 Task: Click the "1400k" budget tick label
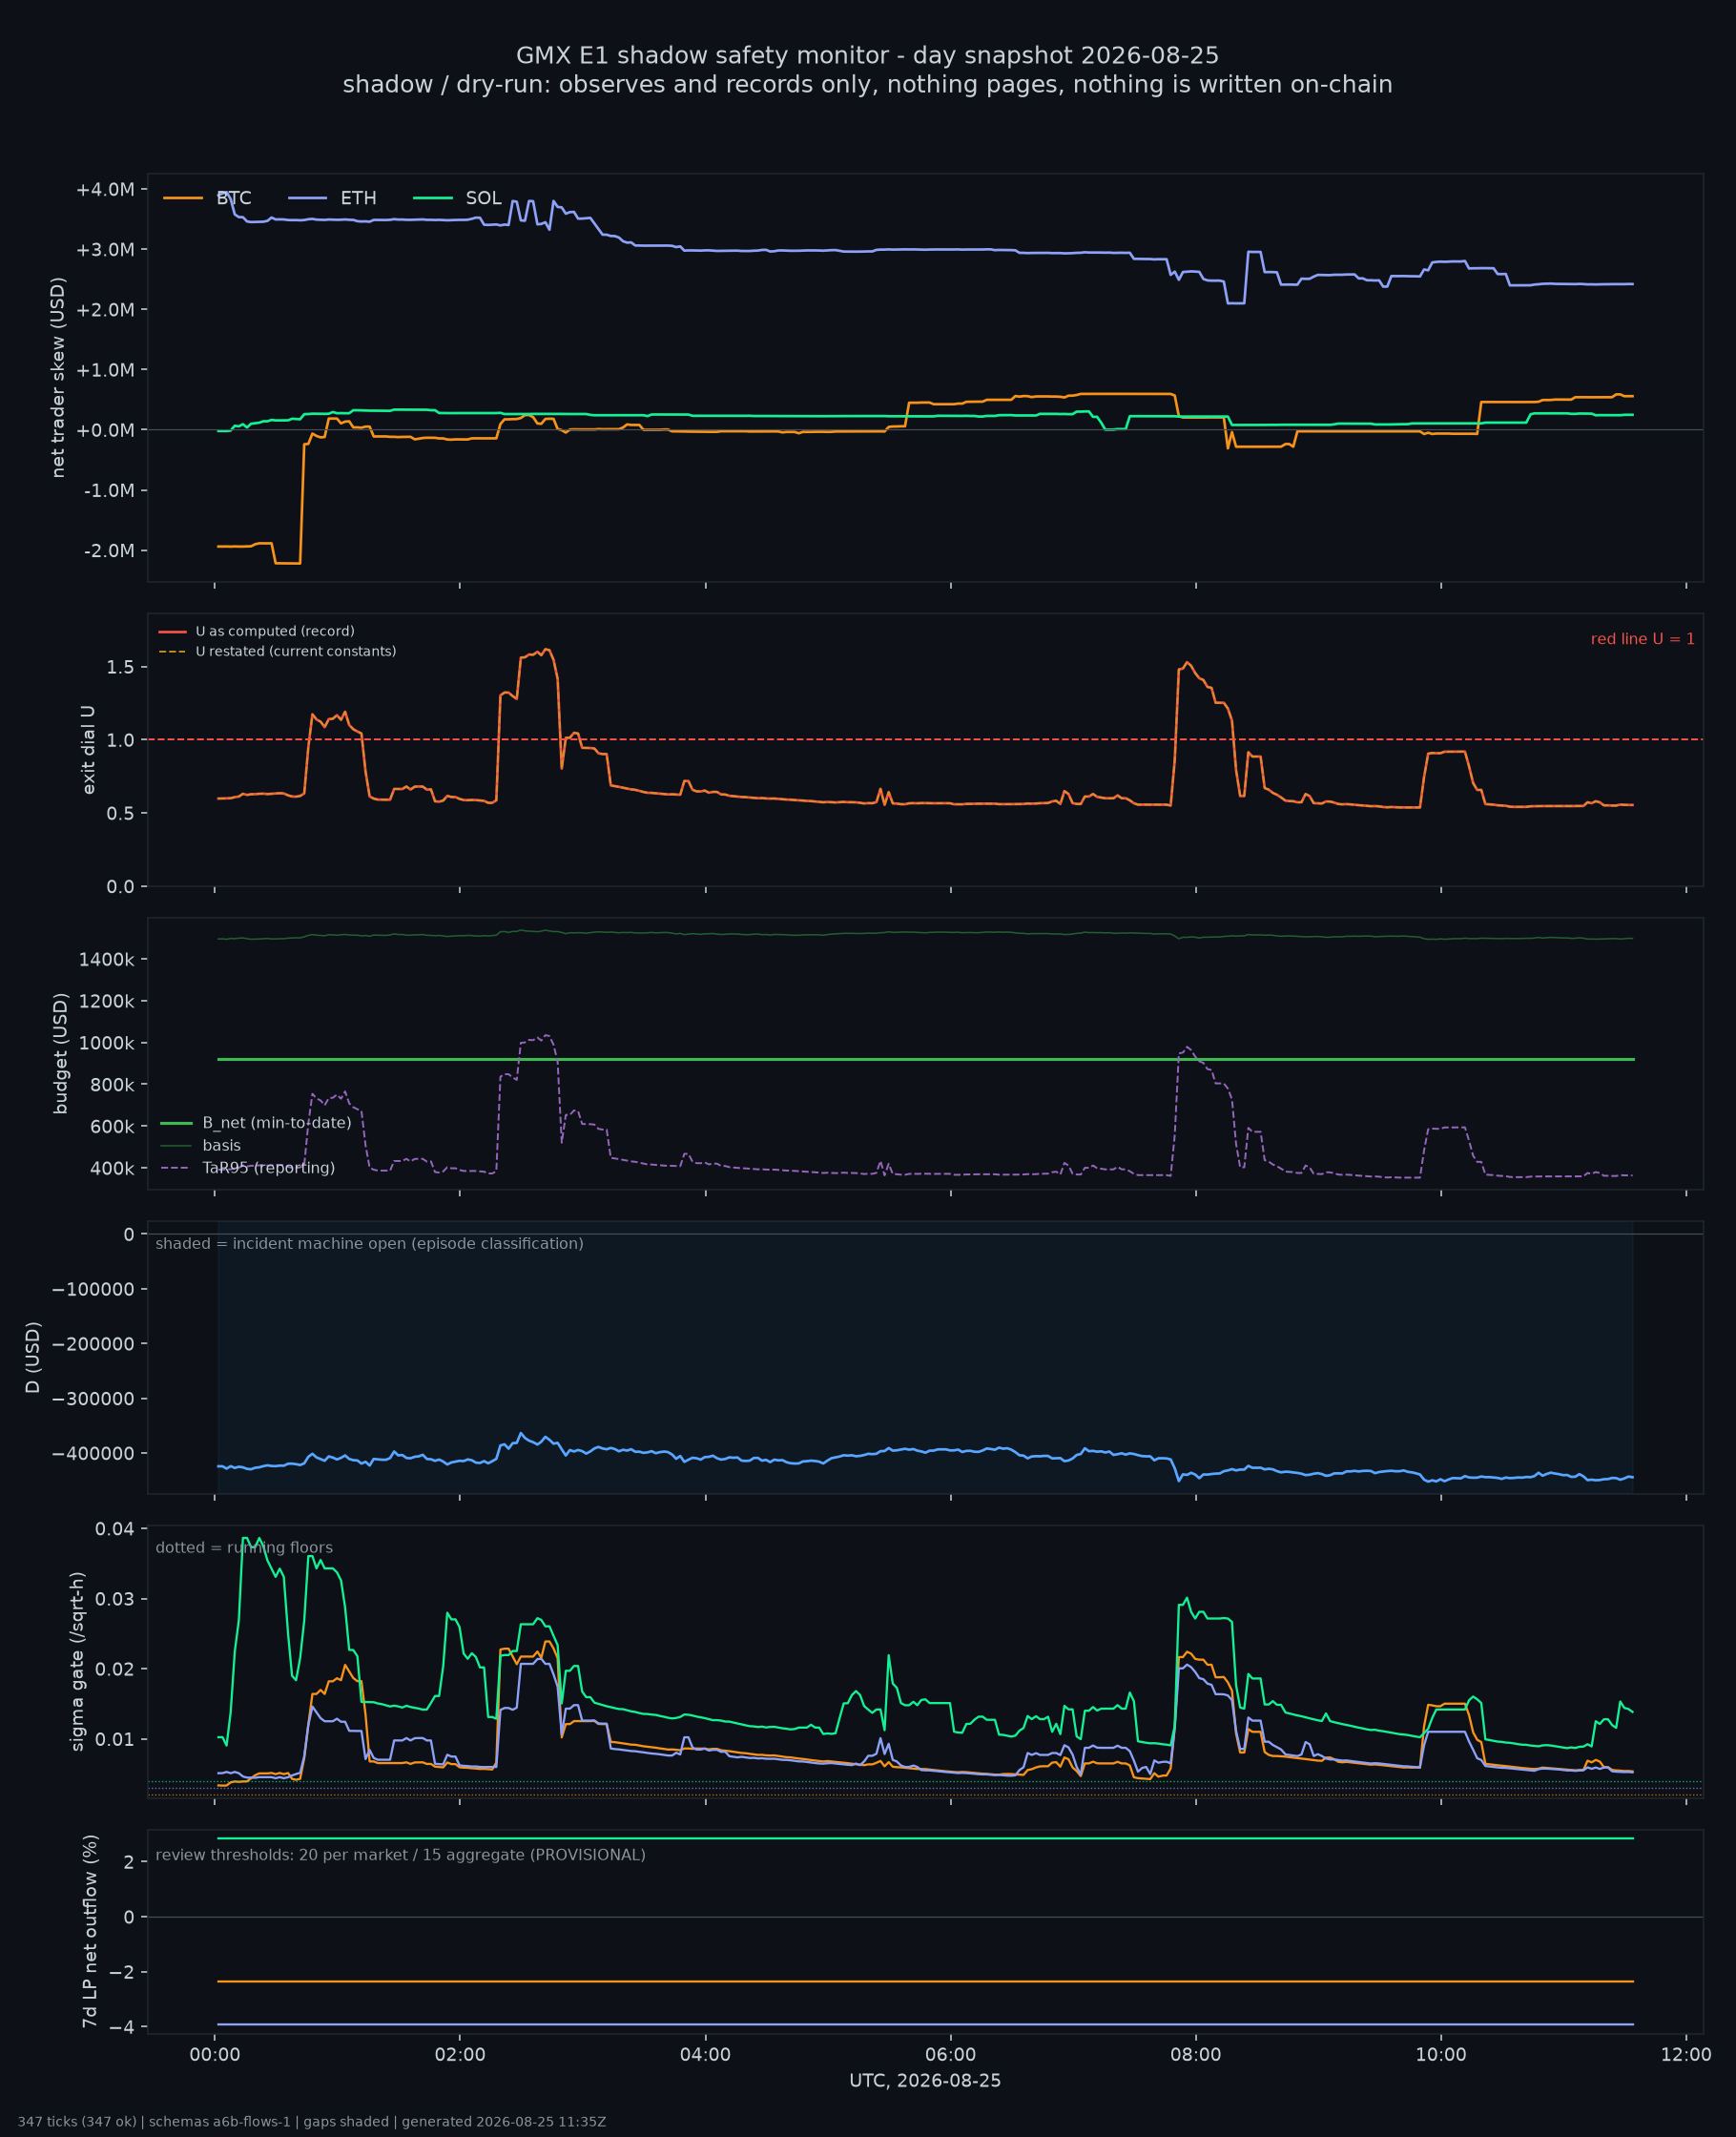(107, 960)
